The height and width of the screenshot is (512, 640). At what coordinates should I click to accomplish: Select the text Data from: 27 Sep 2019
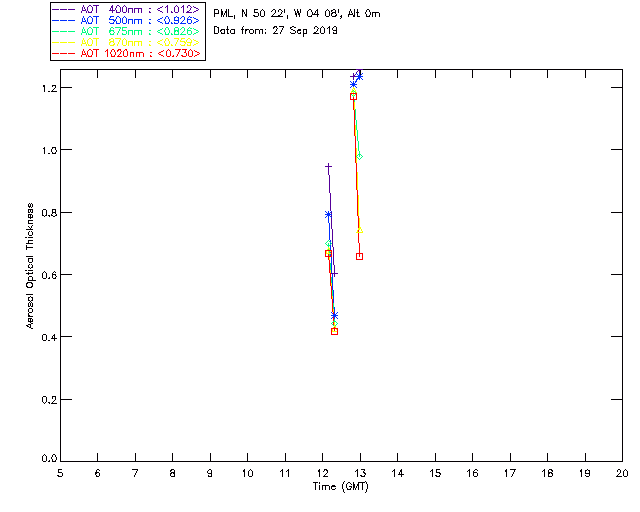coord(276,31)
